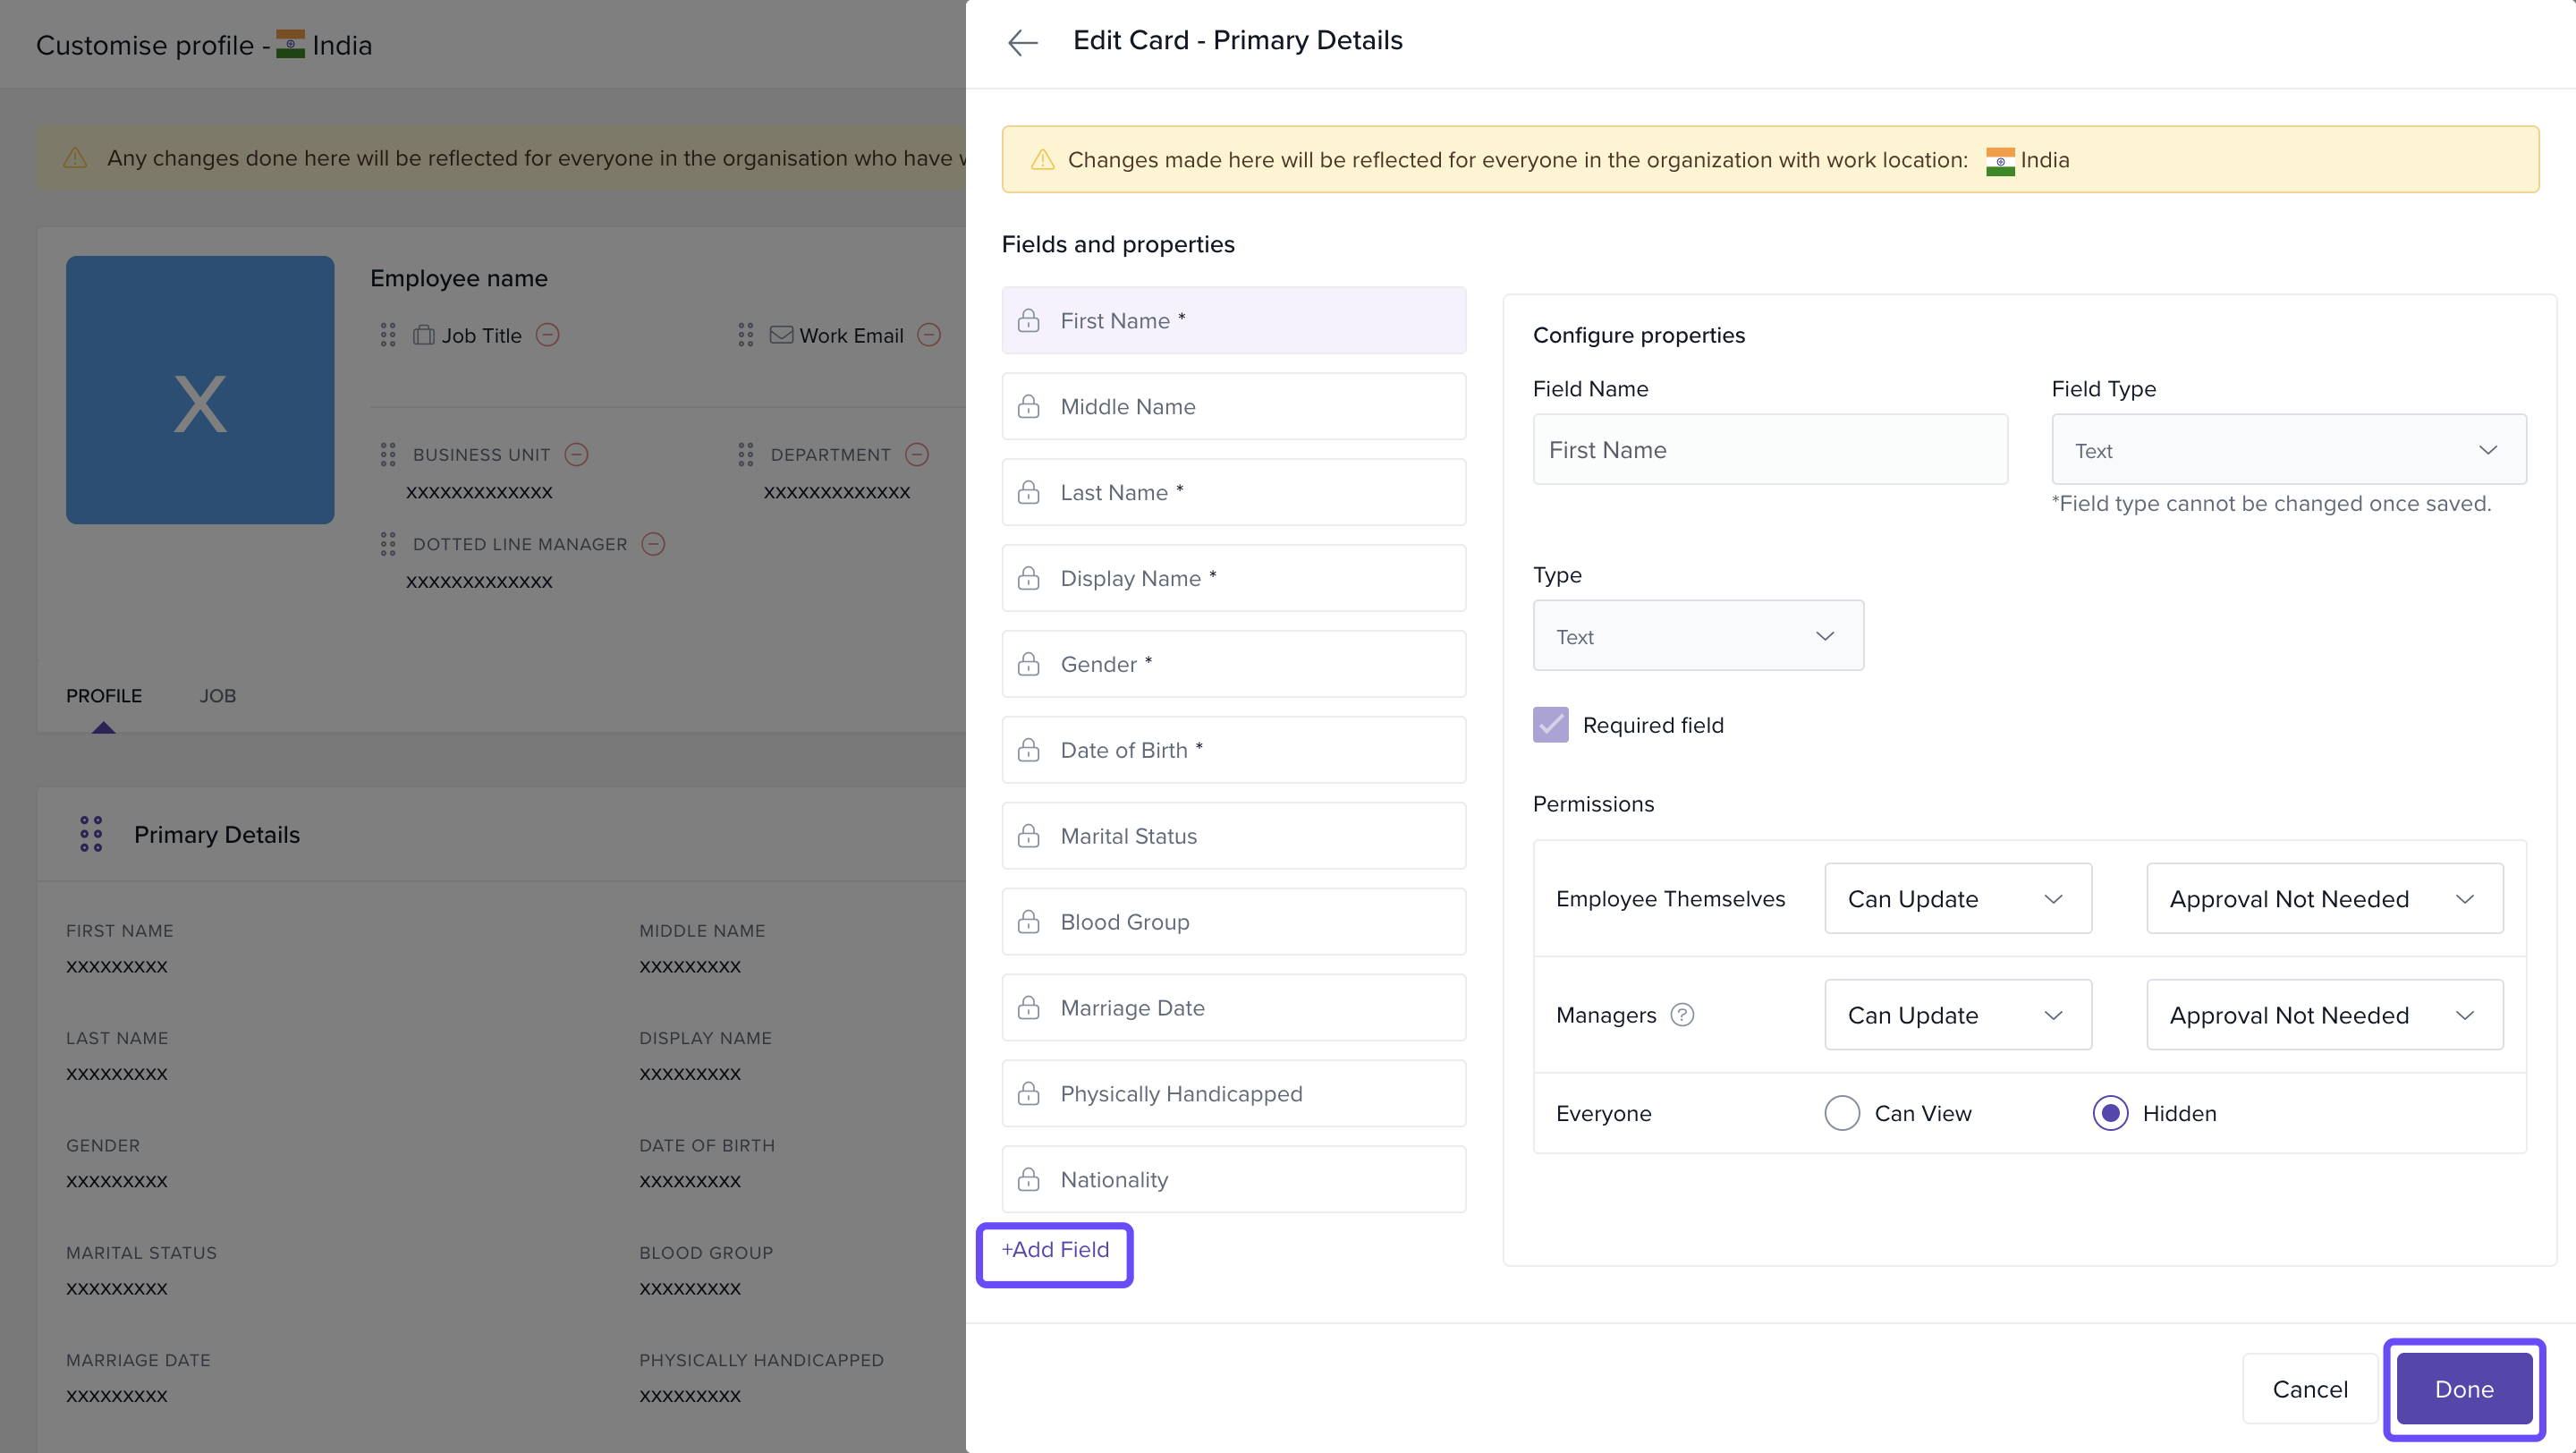Viewport: 2576px width, 1453px height.
Task: Click the drag handle icon next to Department
Action: [745, 455]
